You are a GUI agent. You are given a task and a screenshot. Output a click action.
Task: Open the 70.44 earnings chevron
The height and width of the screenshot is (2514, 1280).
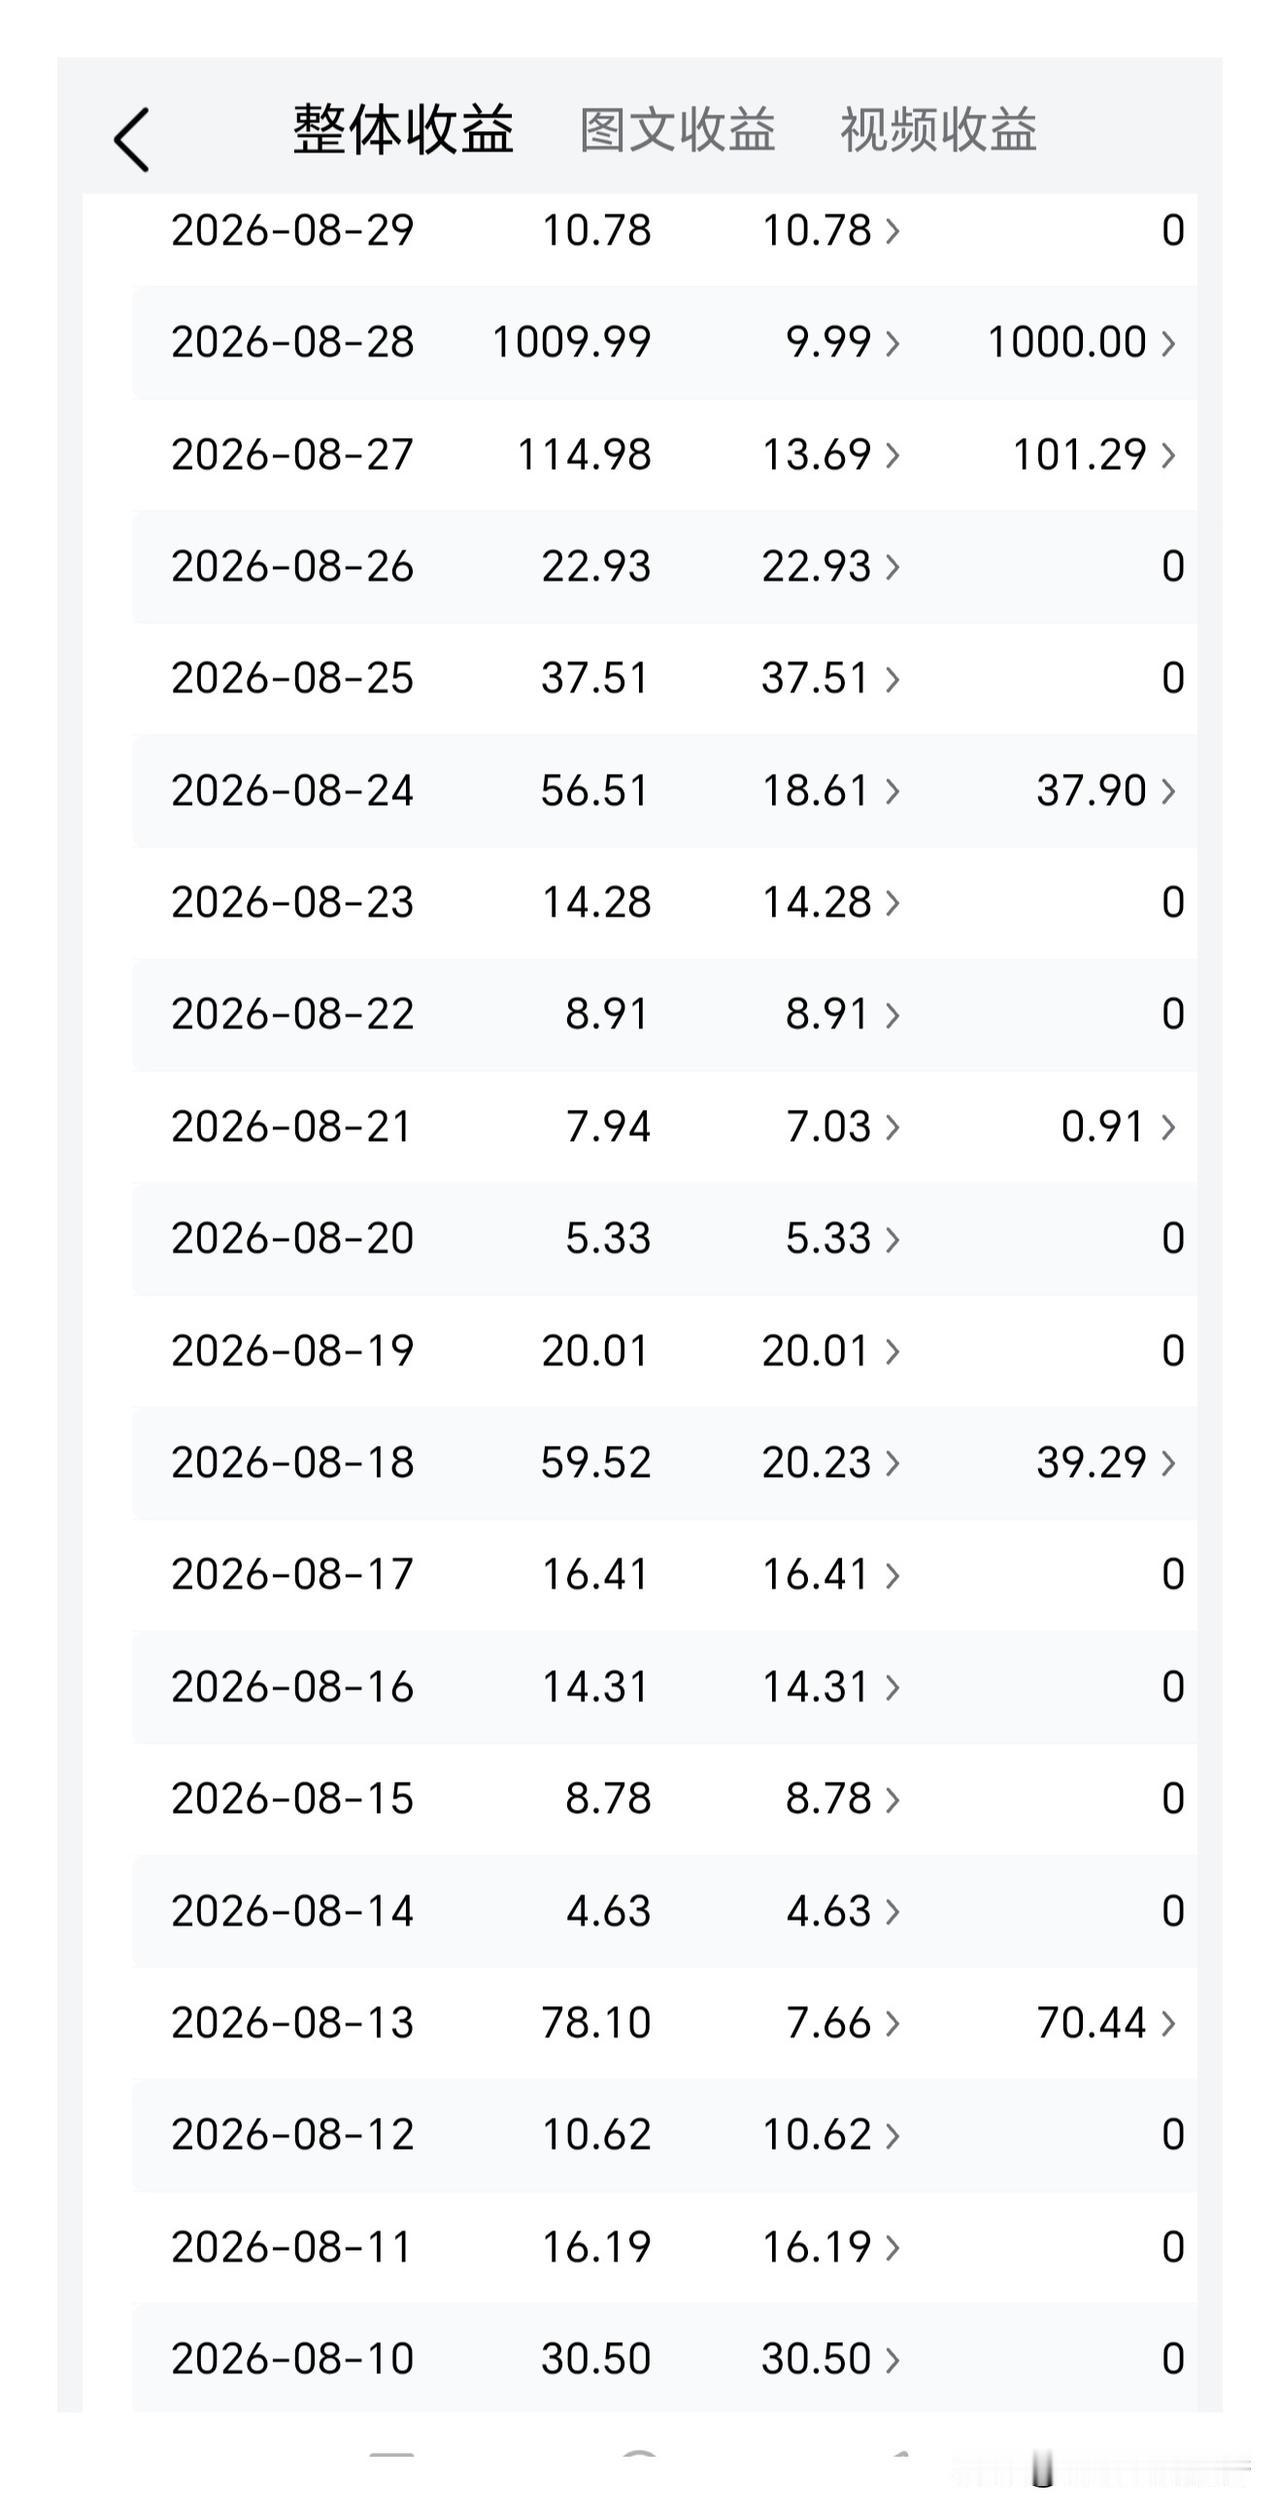(1167, 2023)
